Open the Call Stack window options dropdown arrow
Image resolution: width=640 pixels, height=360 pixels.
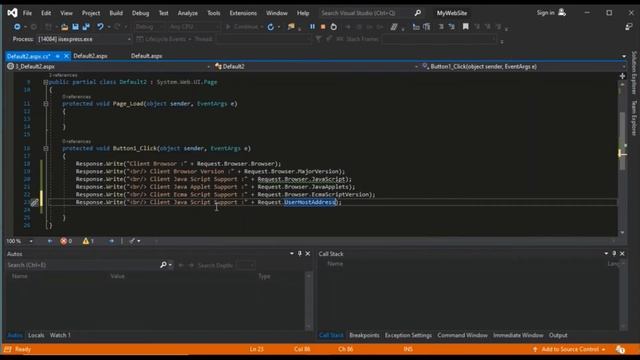606,253
